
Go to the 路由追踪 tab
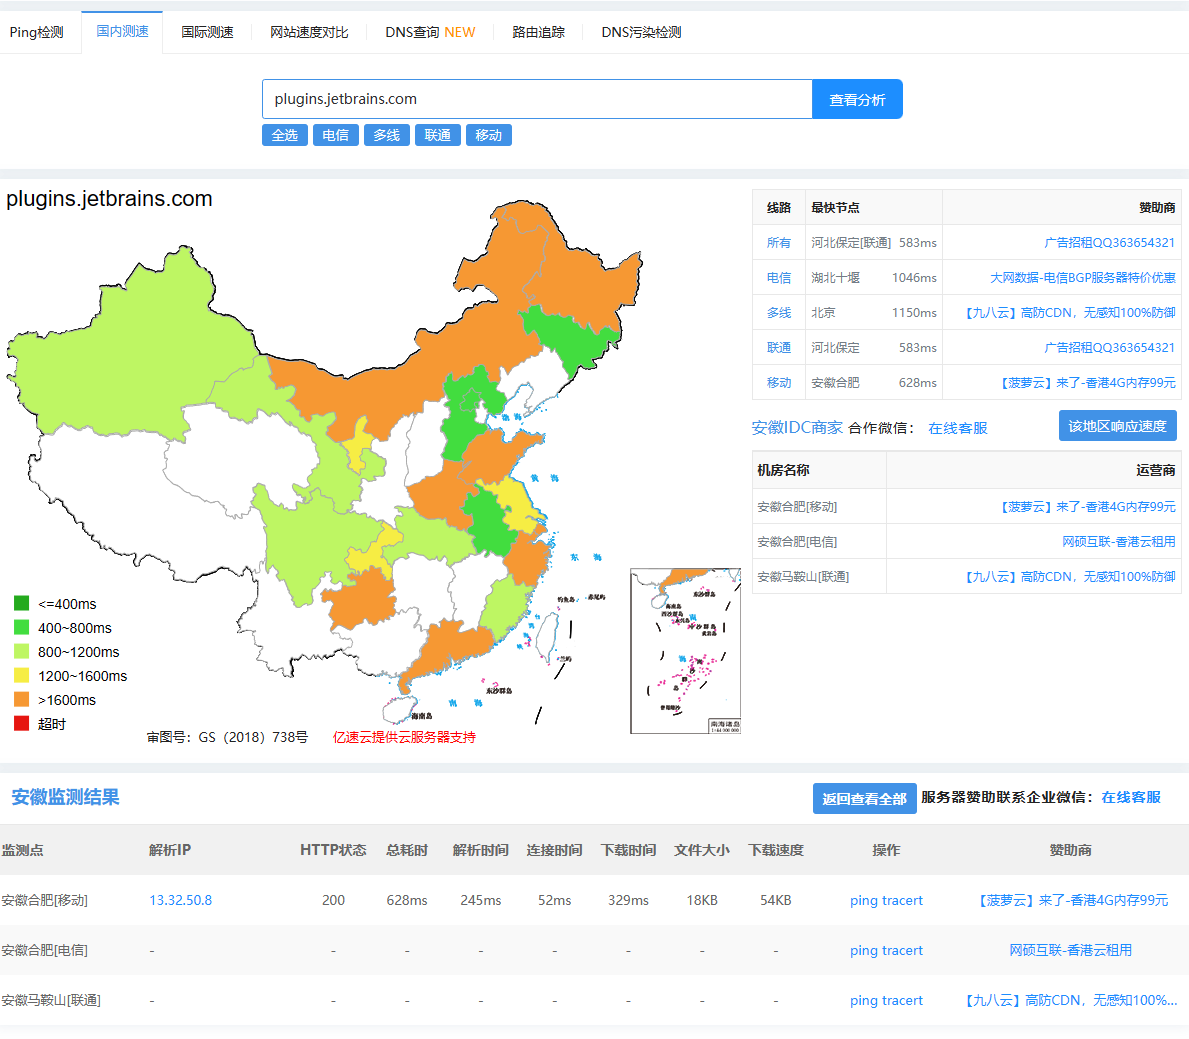click(538, 33)
